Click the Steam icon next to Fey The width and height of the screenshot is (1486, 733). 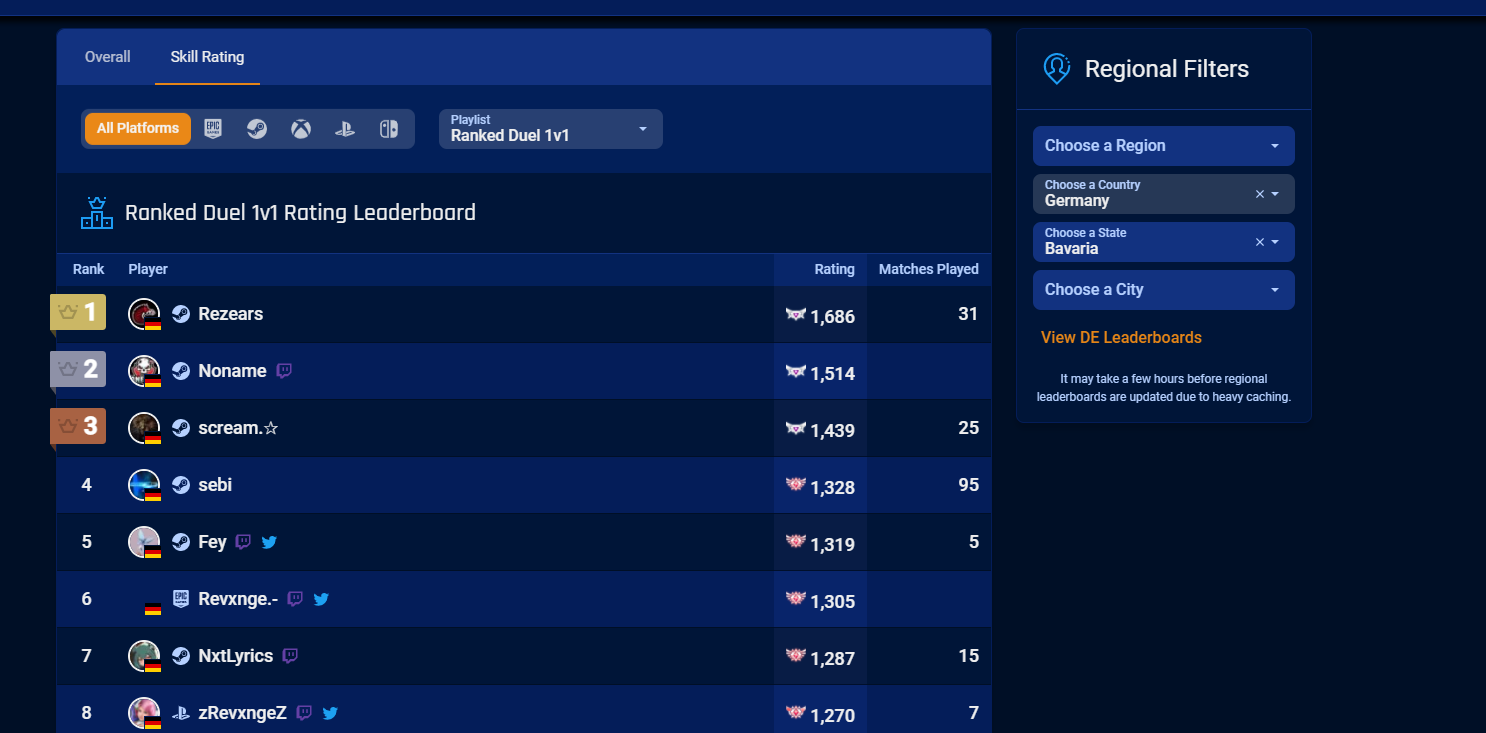click(x=180, y=542)
